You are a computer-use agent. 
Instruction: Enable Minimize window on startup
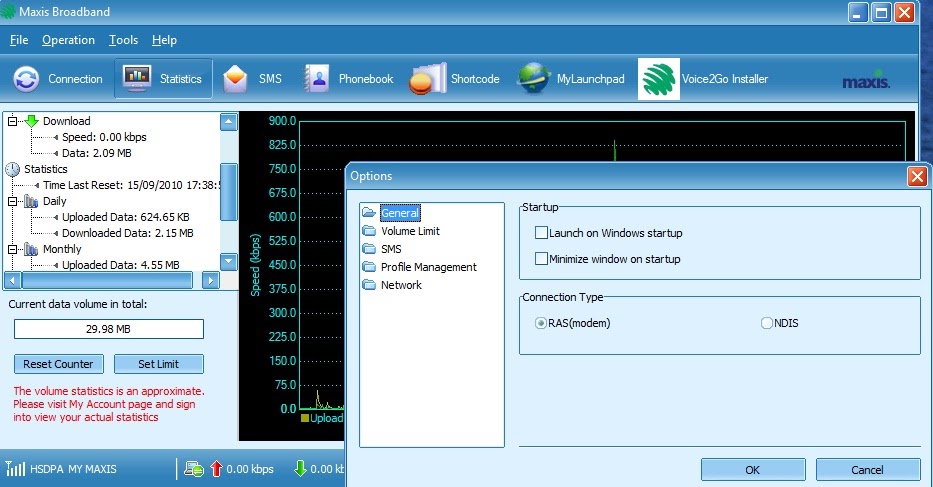pyautogui.click(x=541, y=259)
